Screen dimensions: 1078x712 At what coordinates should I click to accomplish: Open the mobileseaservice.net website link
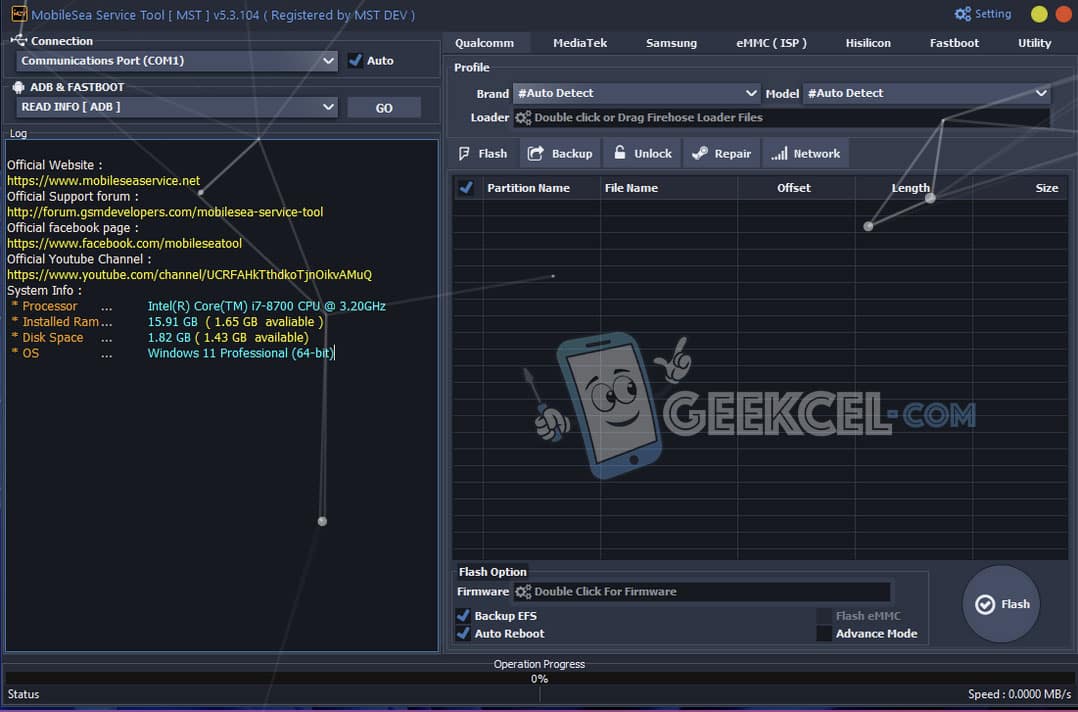pos(103,181)
